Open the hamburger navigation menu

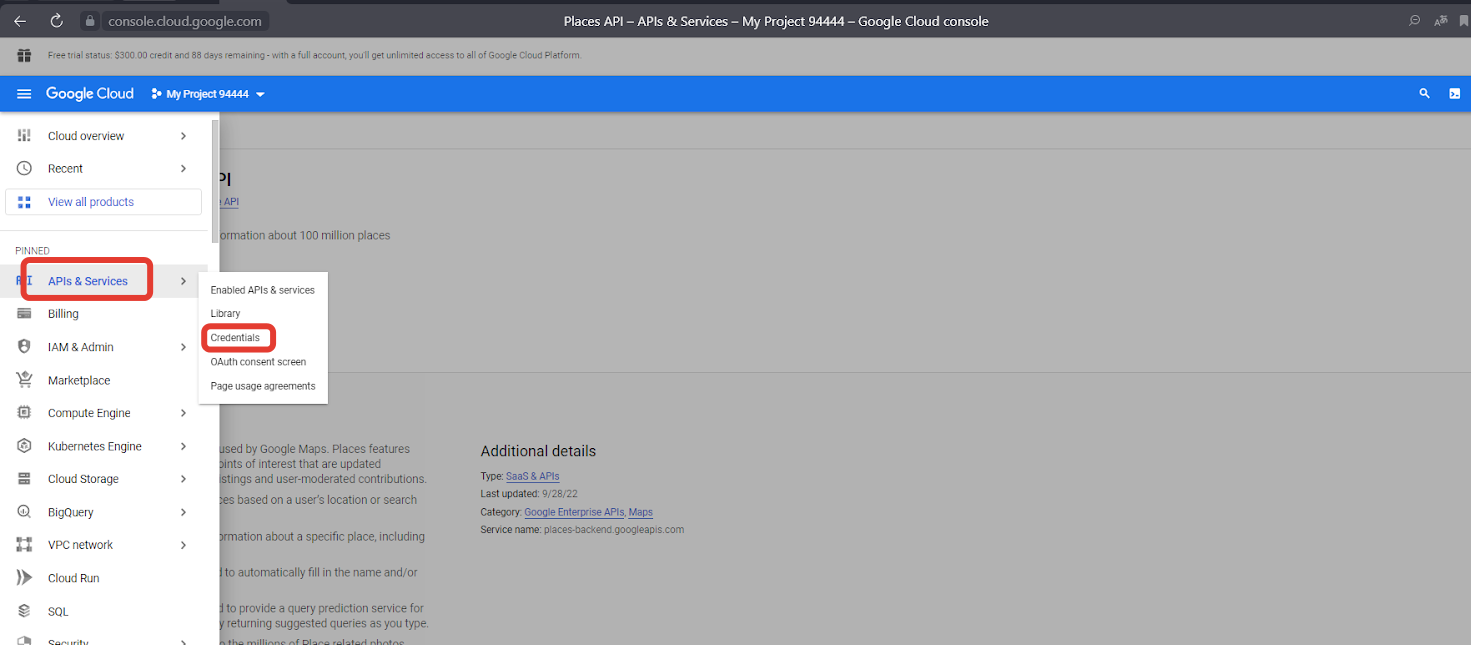[x=24, y=94]
